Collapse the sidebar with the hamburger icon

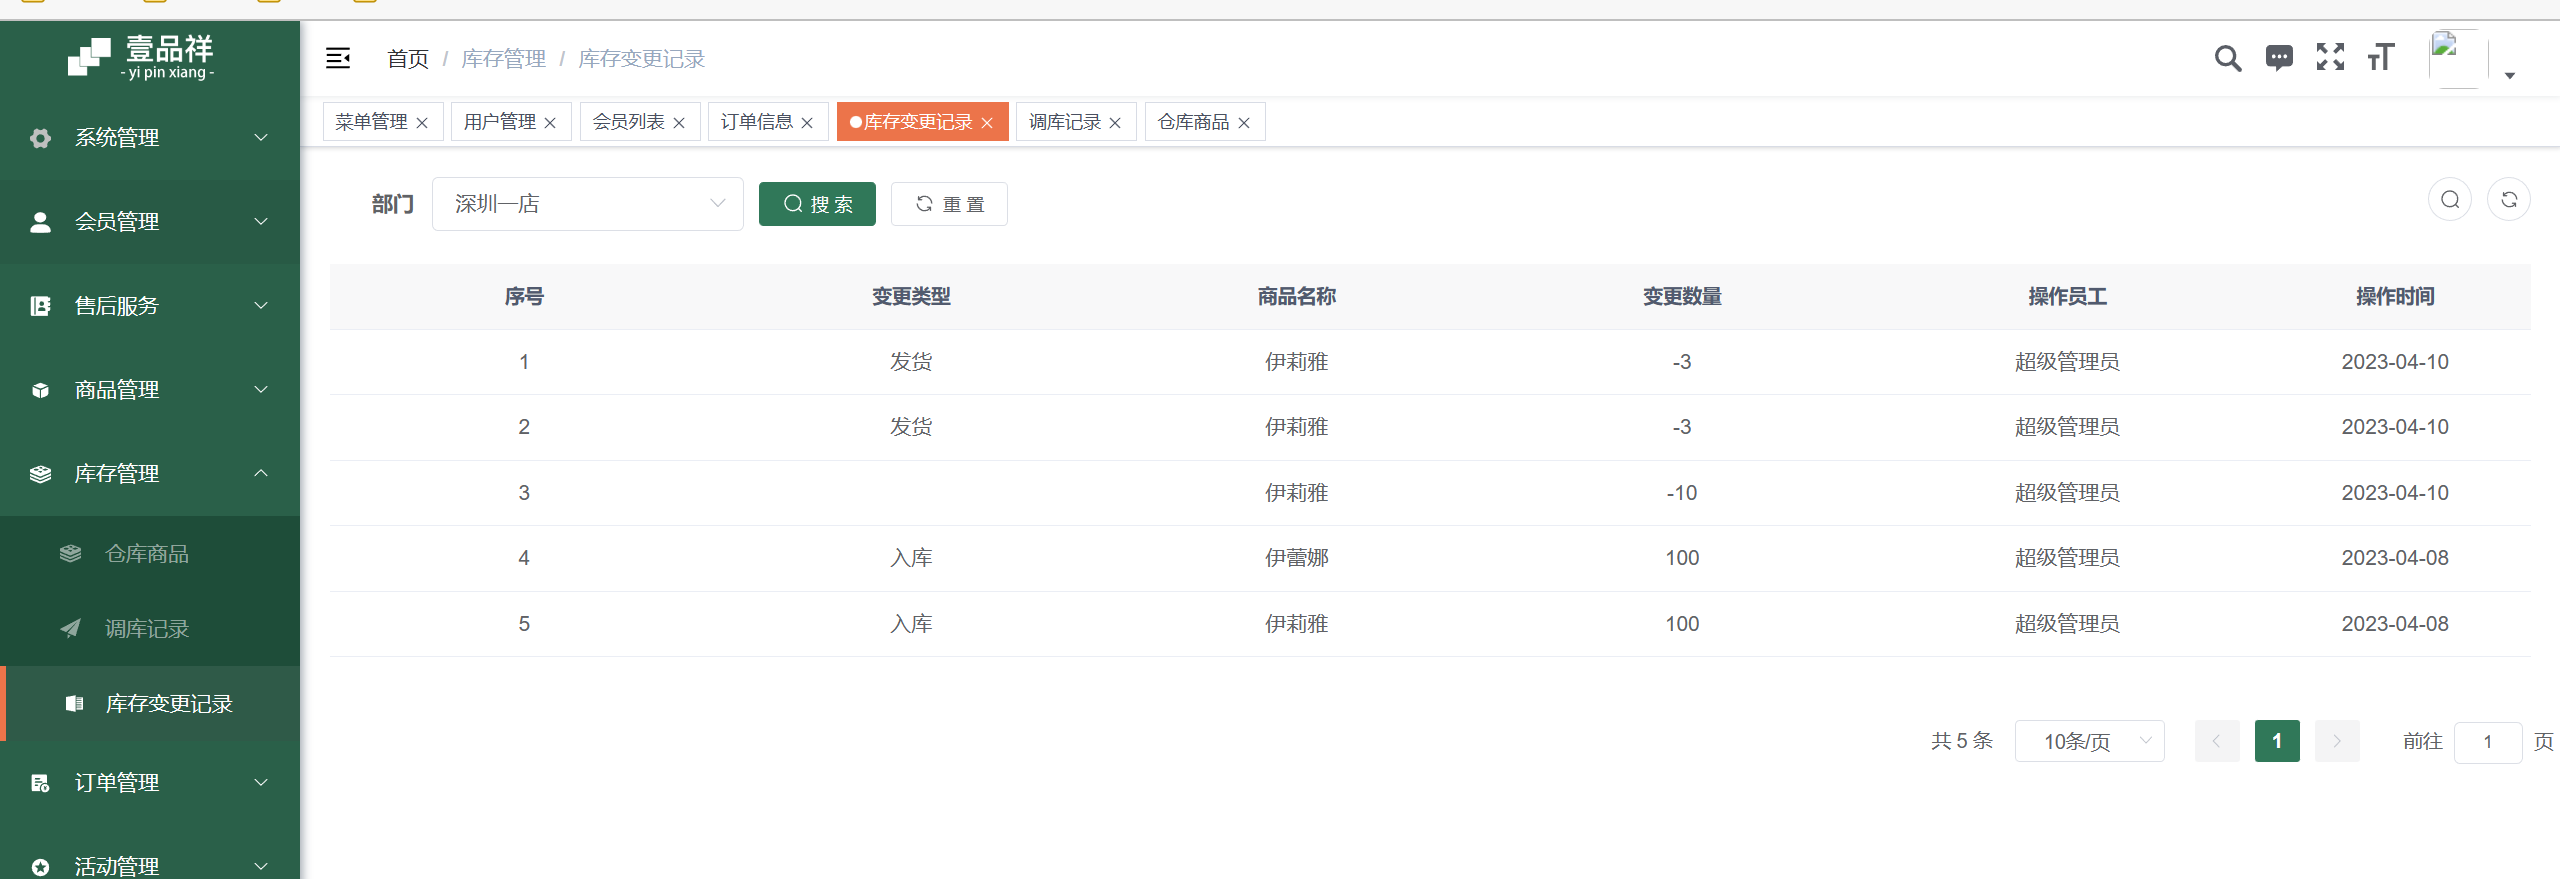pos(338,58)
